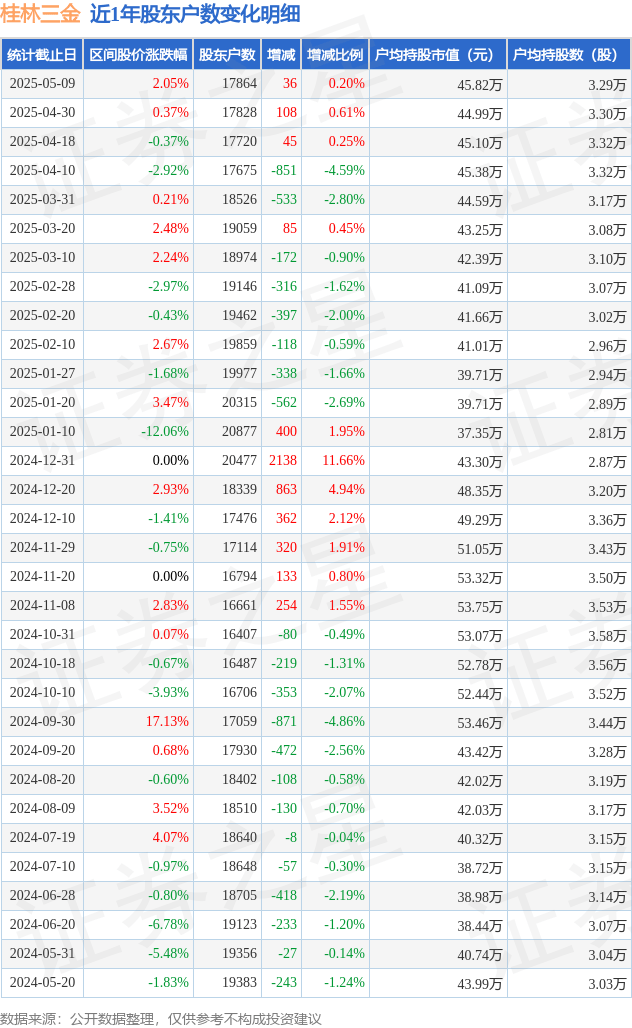
Task: Select the 3.58万 average shares cell
Action: (x=607, y=635)
